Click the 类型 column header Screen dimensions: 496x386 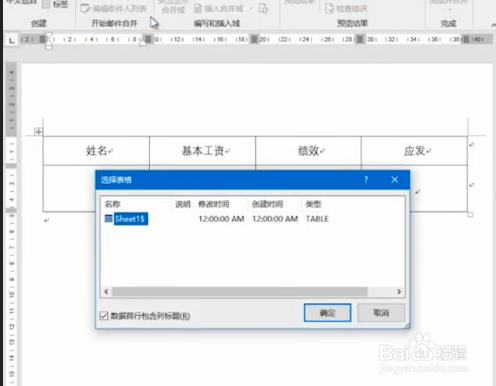pos(313,204)
